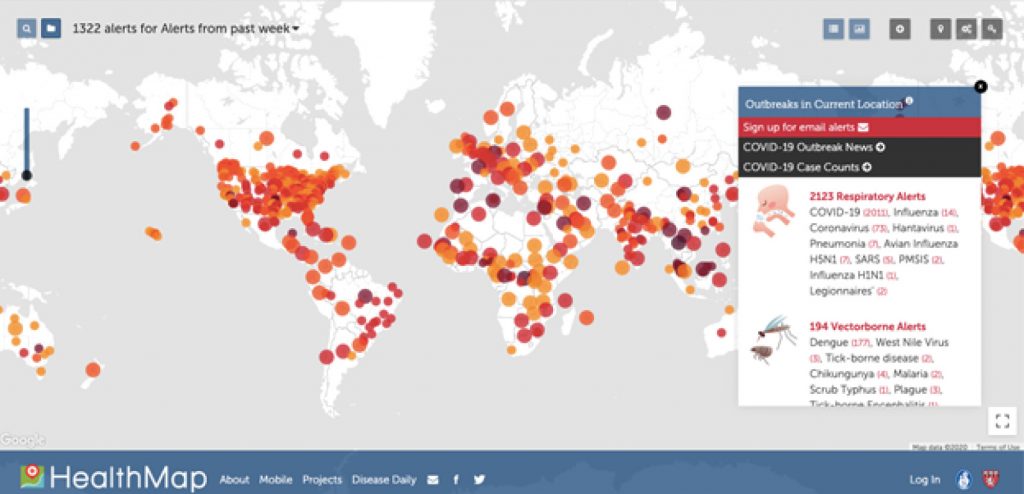
Task: Click Sign up for email alerts
Action: point(805,127)
